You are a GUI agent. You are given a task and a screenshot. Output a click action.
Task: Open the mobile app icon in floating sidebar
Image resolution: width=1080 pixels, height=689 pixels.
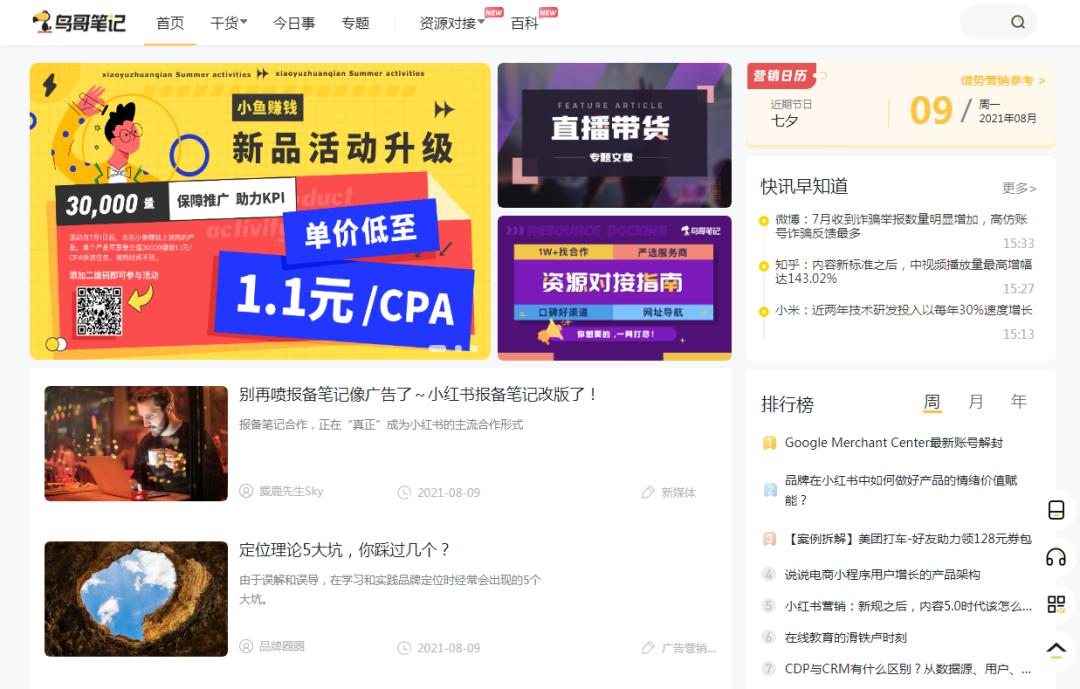pos(1056,511)
